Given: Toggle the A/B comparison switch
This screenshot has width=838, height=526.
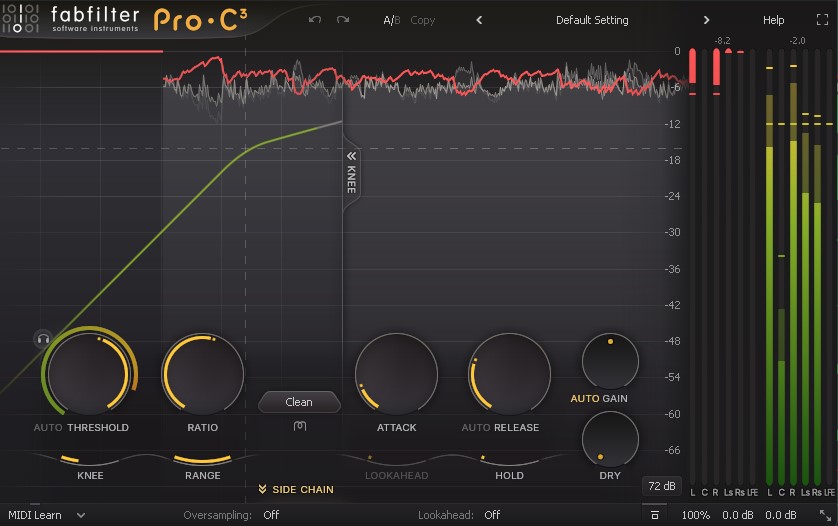Looking at the screenshot, I should pyautogui.click(x=391, y=20).
